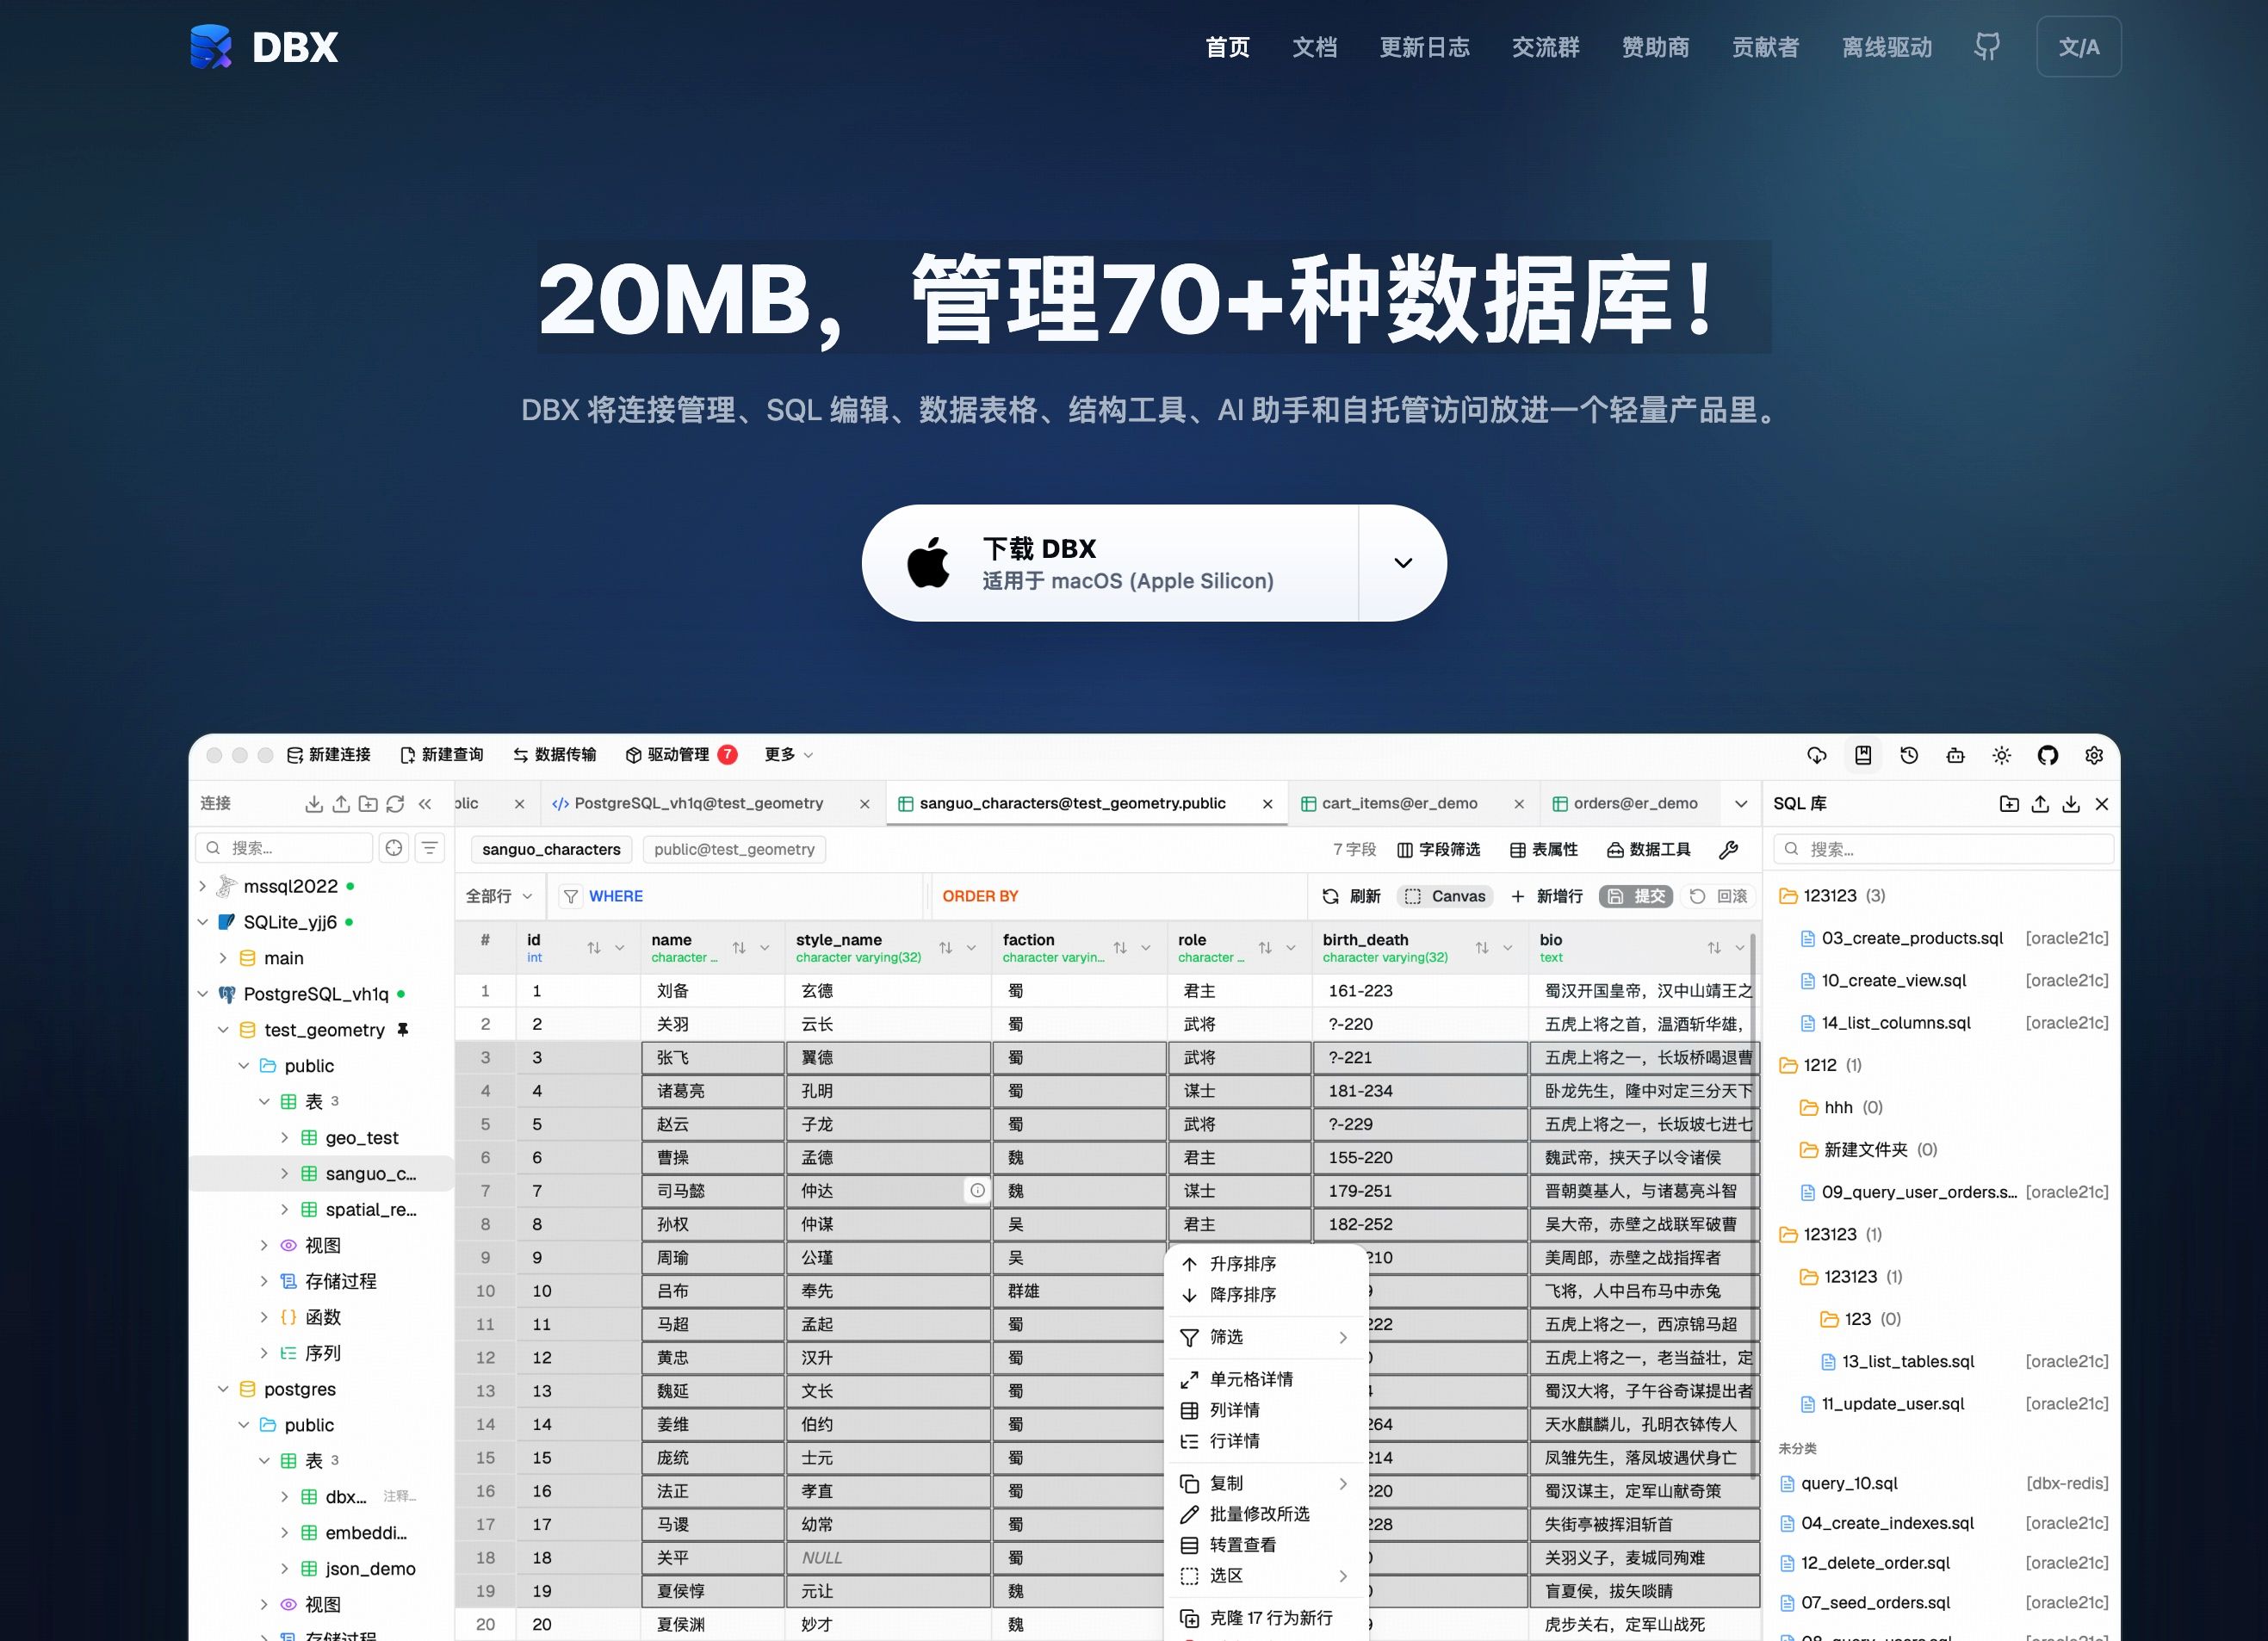This screenshot has width=2268, height=1641.
Task: Expand the 存储过程 node under test_geometry
Action: (264, 1281)
